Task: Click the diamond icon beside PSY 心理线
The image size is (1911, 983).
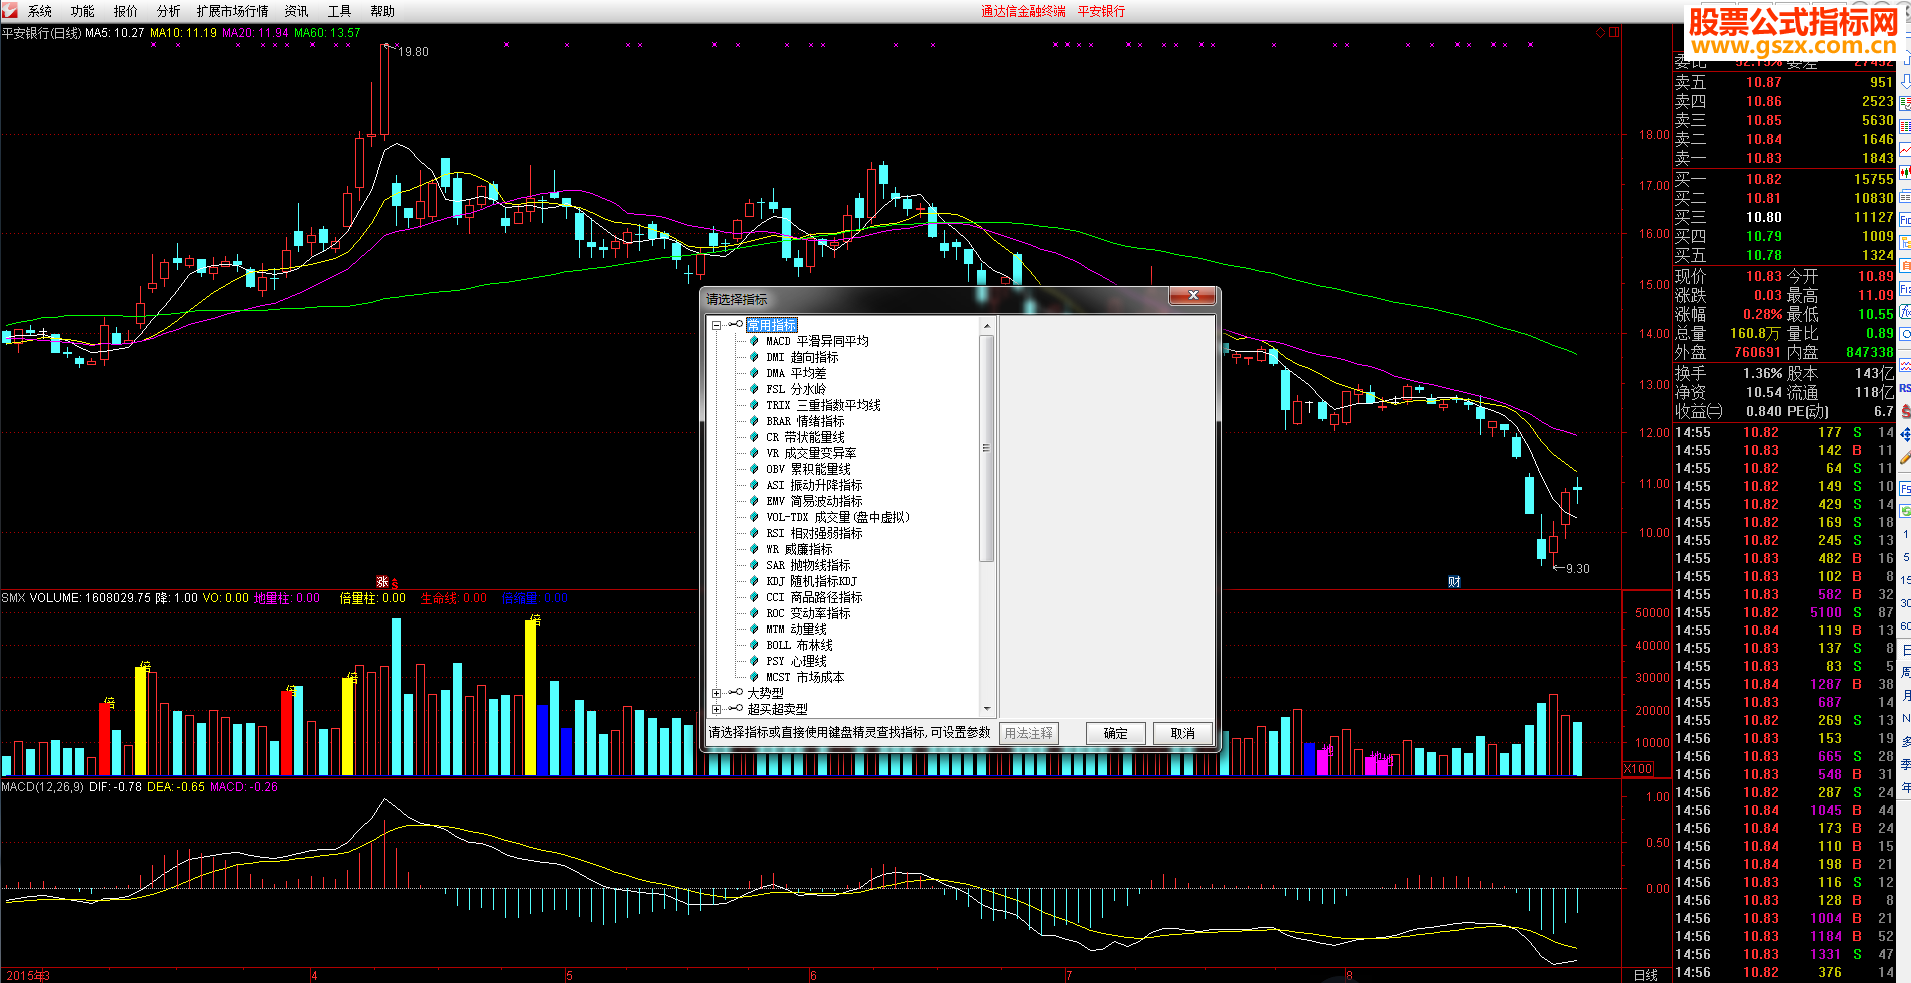Action: tap(754, 661)
